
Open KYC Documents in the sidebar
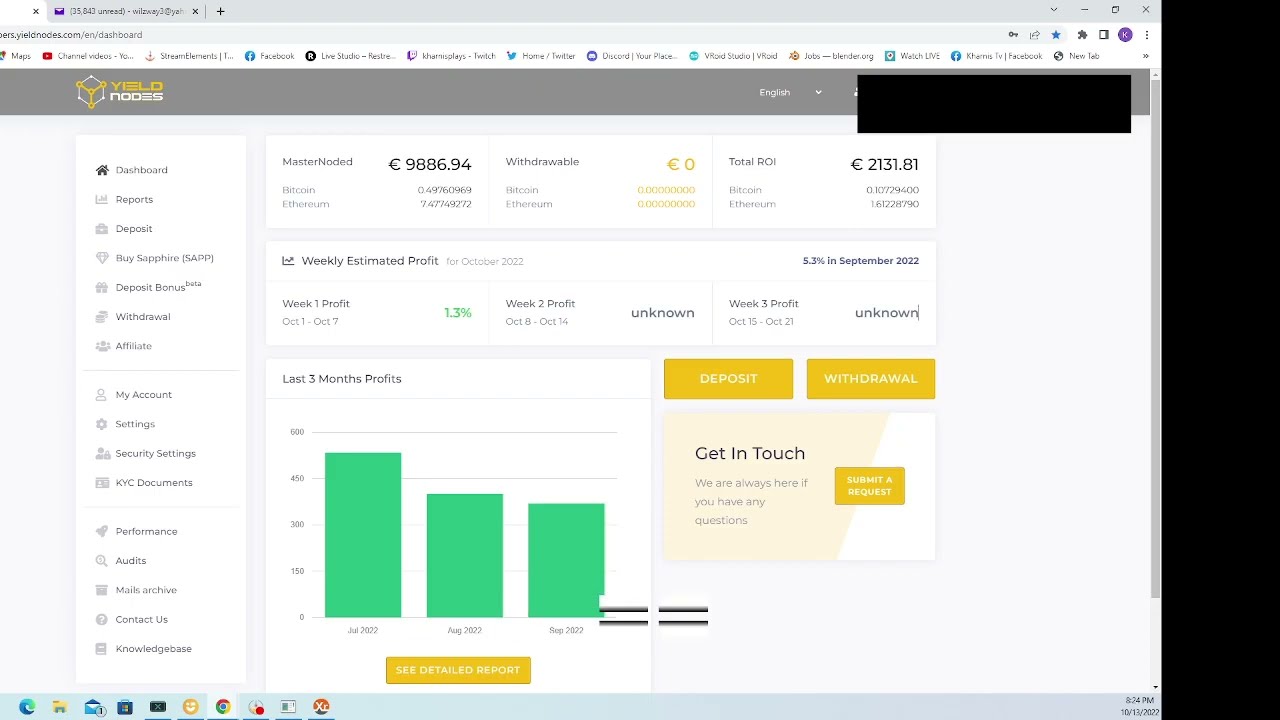coord(154,482)
